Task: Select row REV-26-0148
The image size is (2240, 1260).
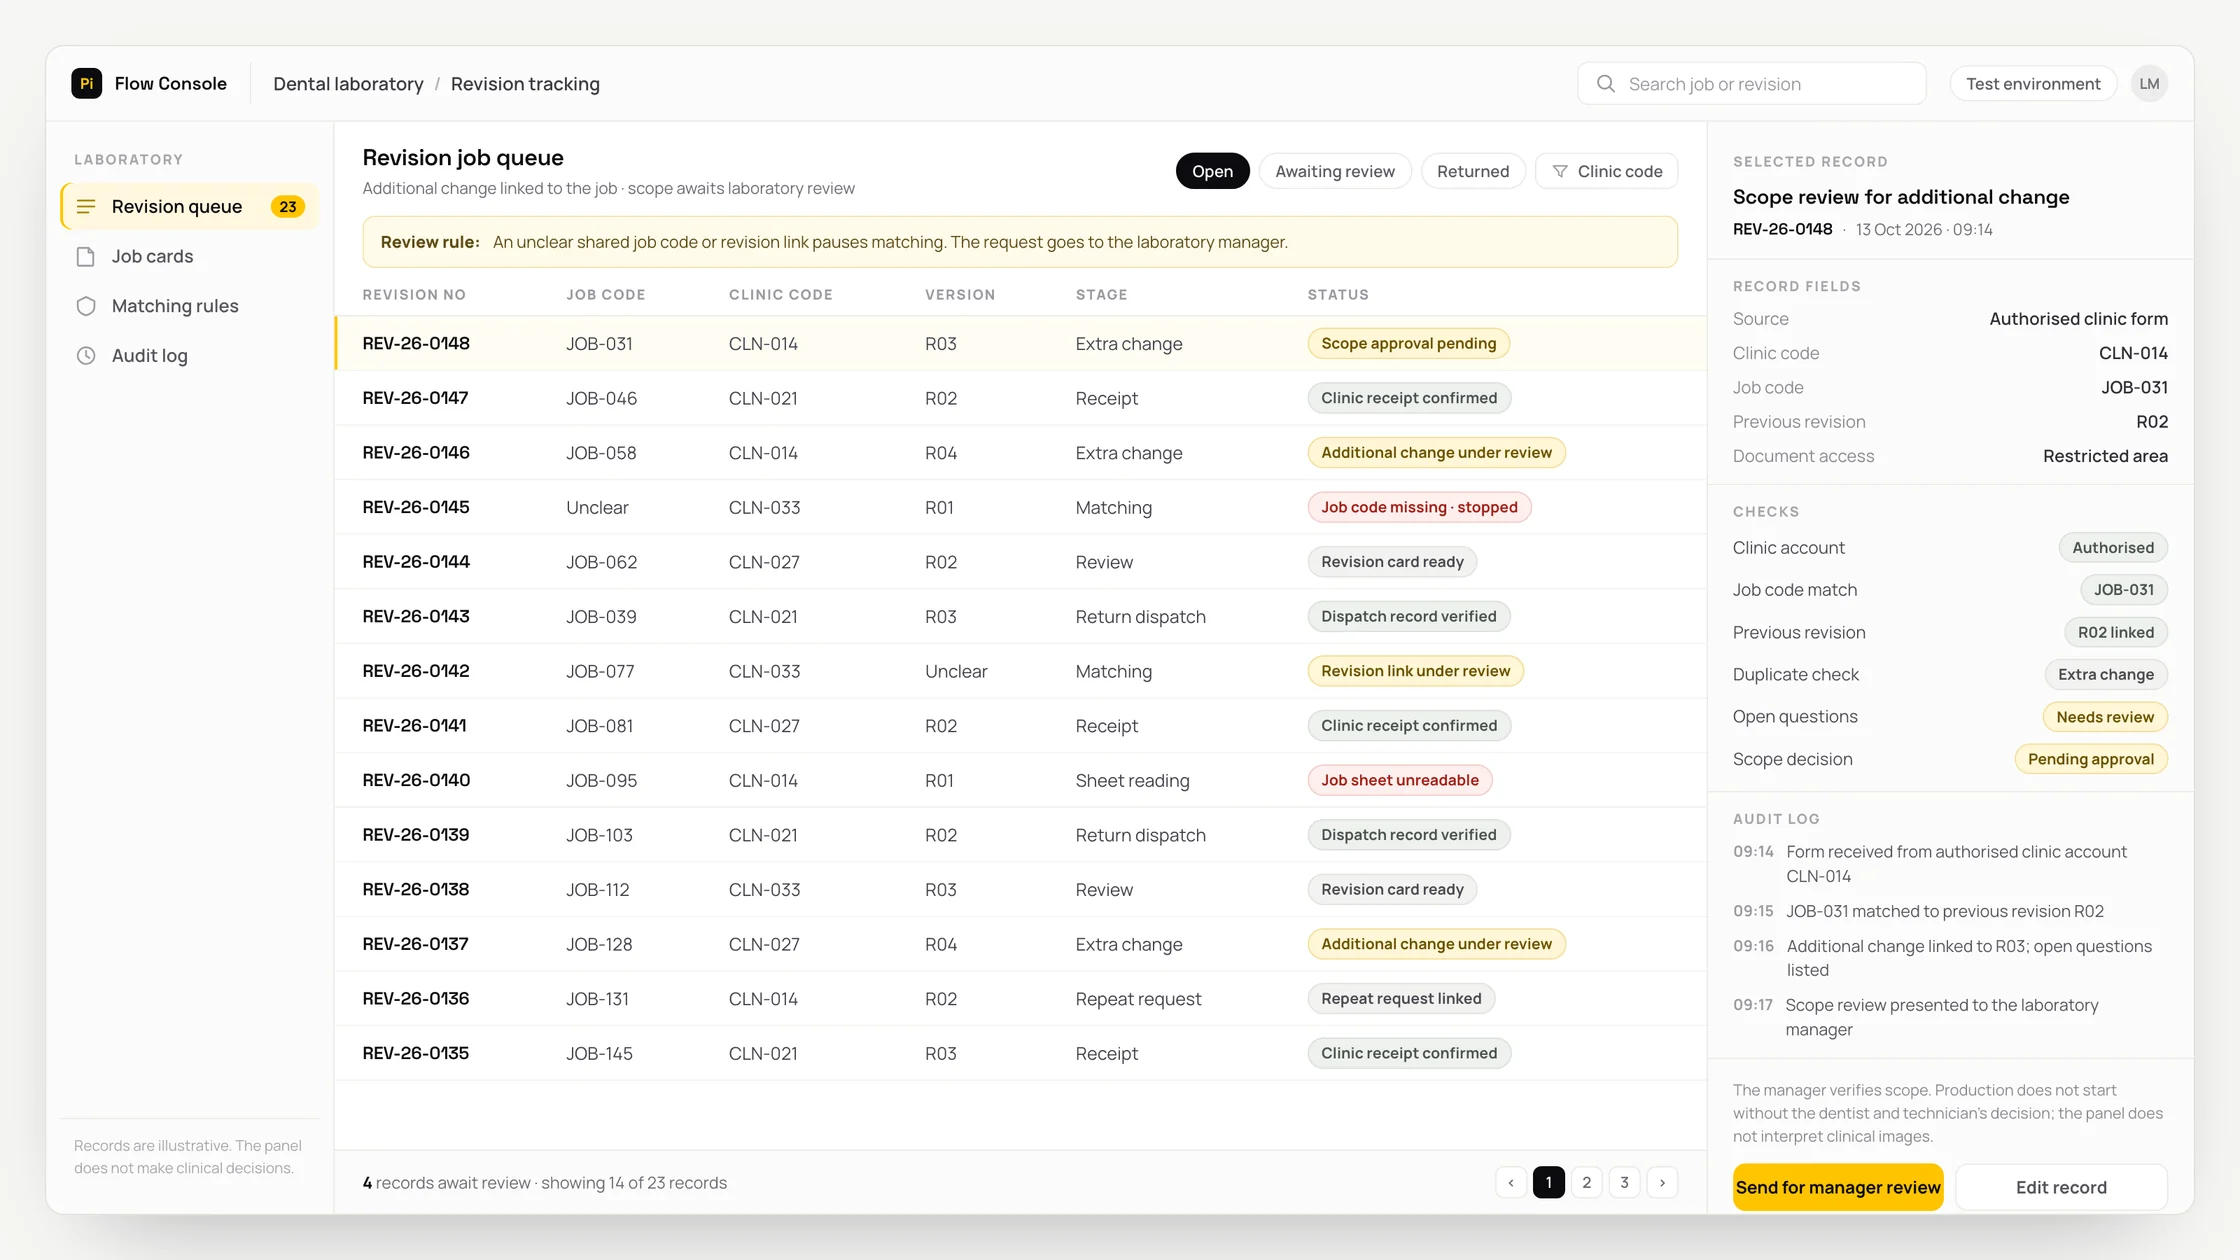Action: (1020, 343)
